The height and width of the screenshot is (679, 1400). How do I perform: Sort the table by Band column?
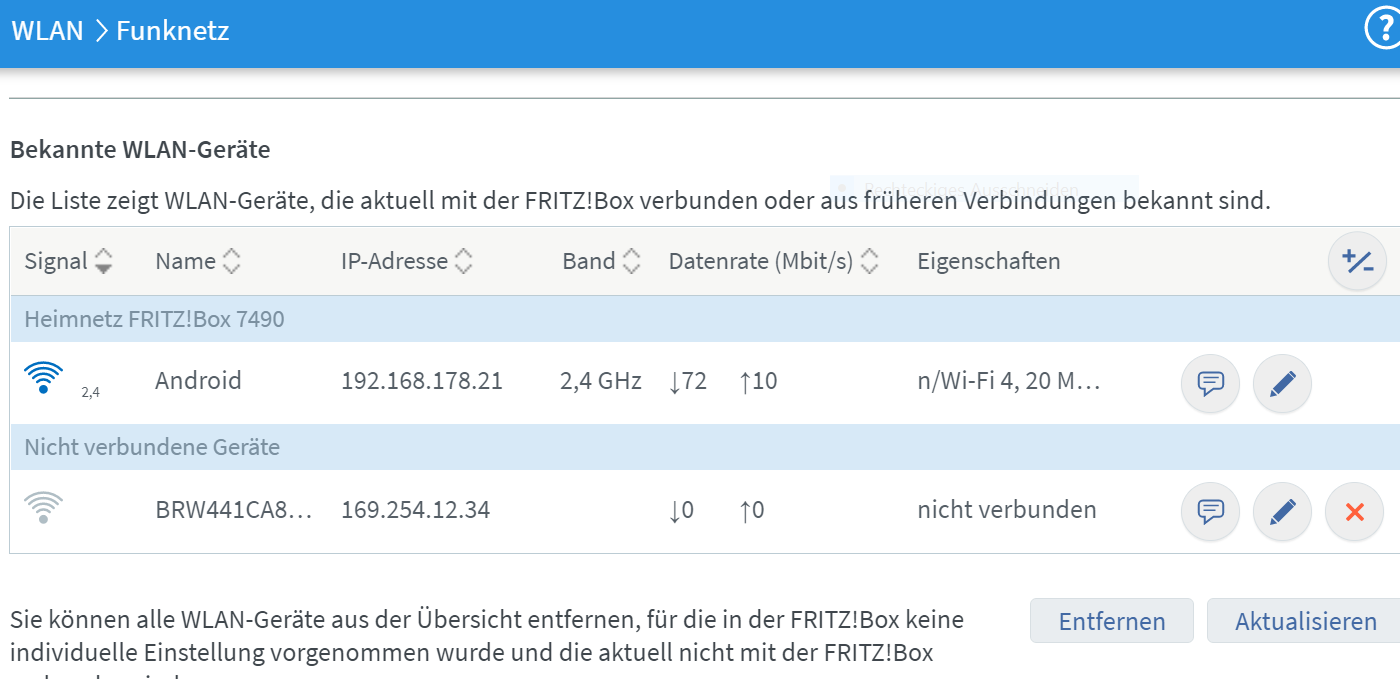601,262
